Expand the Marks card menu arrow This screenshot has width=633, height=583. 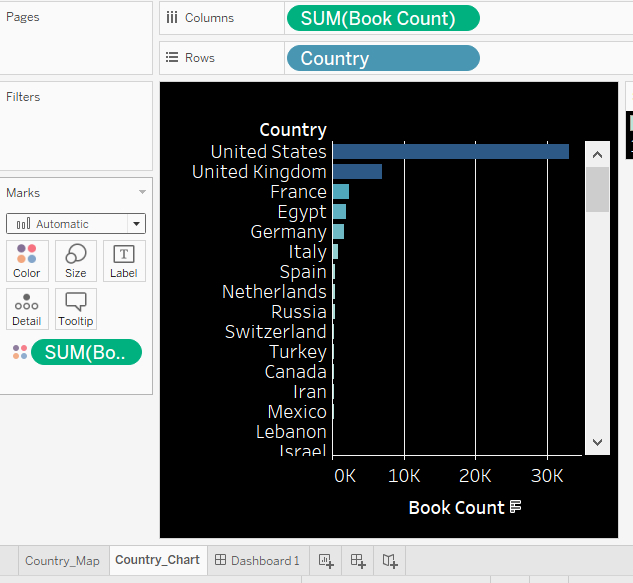[142, 192]
